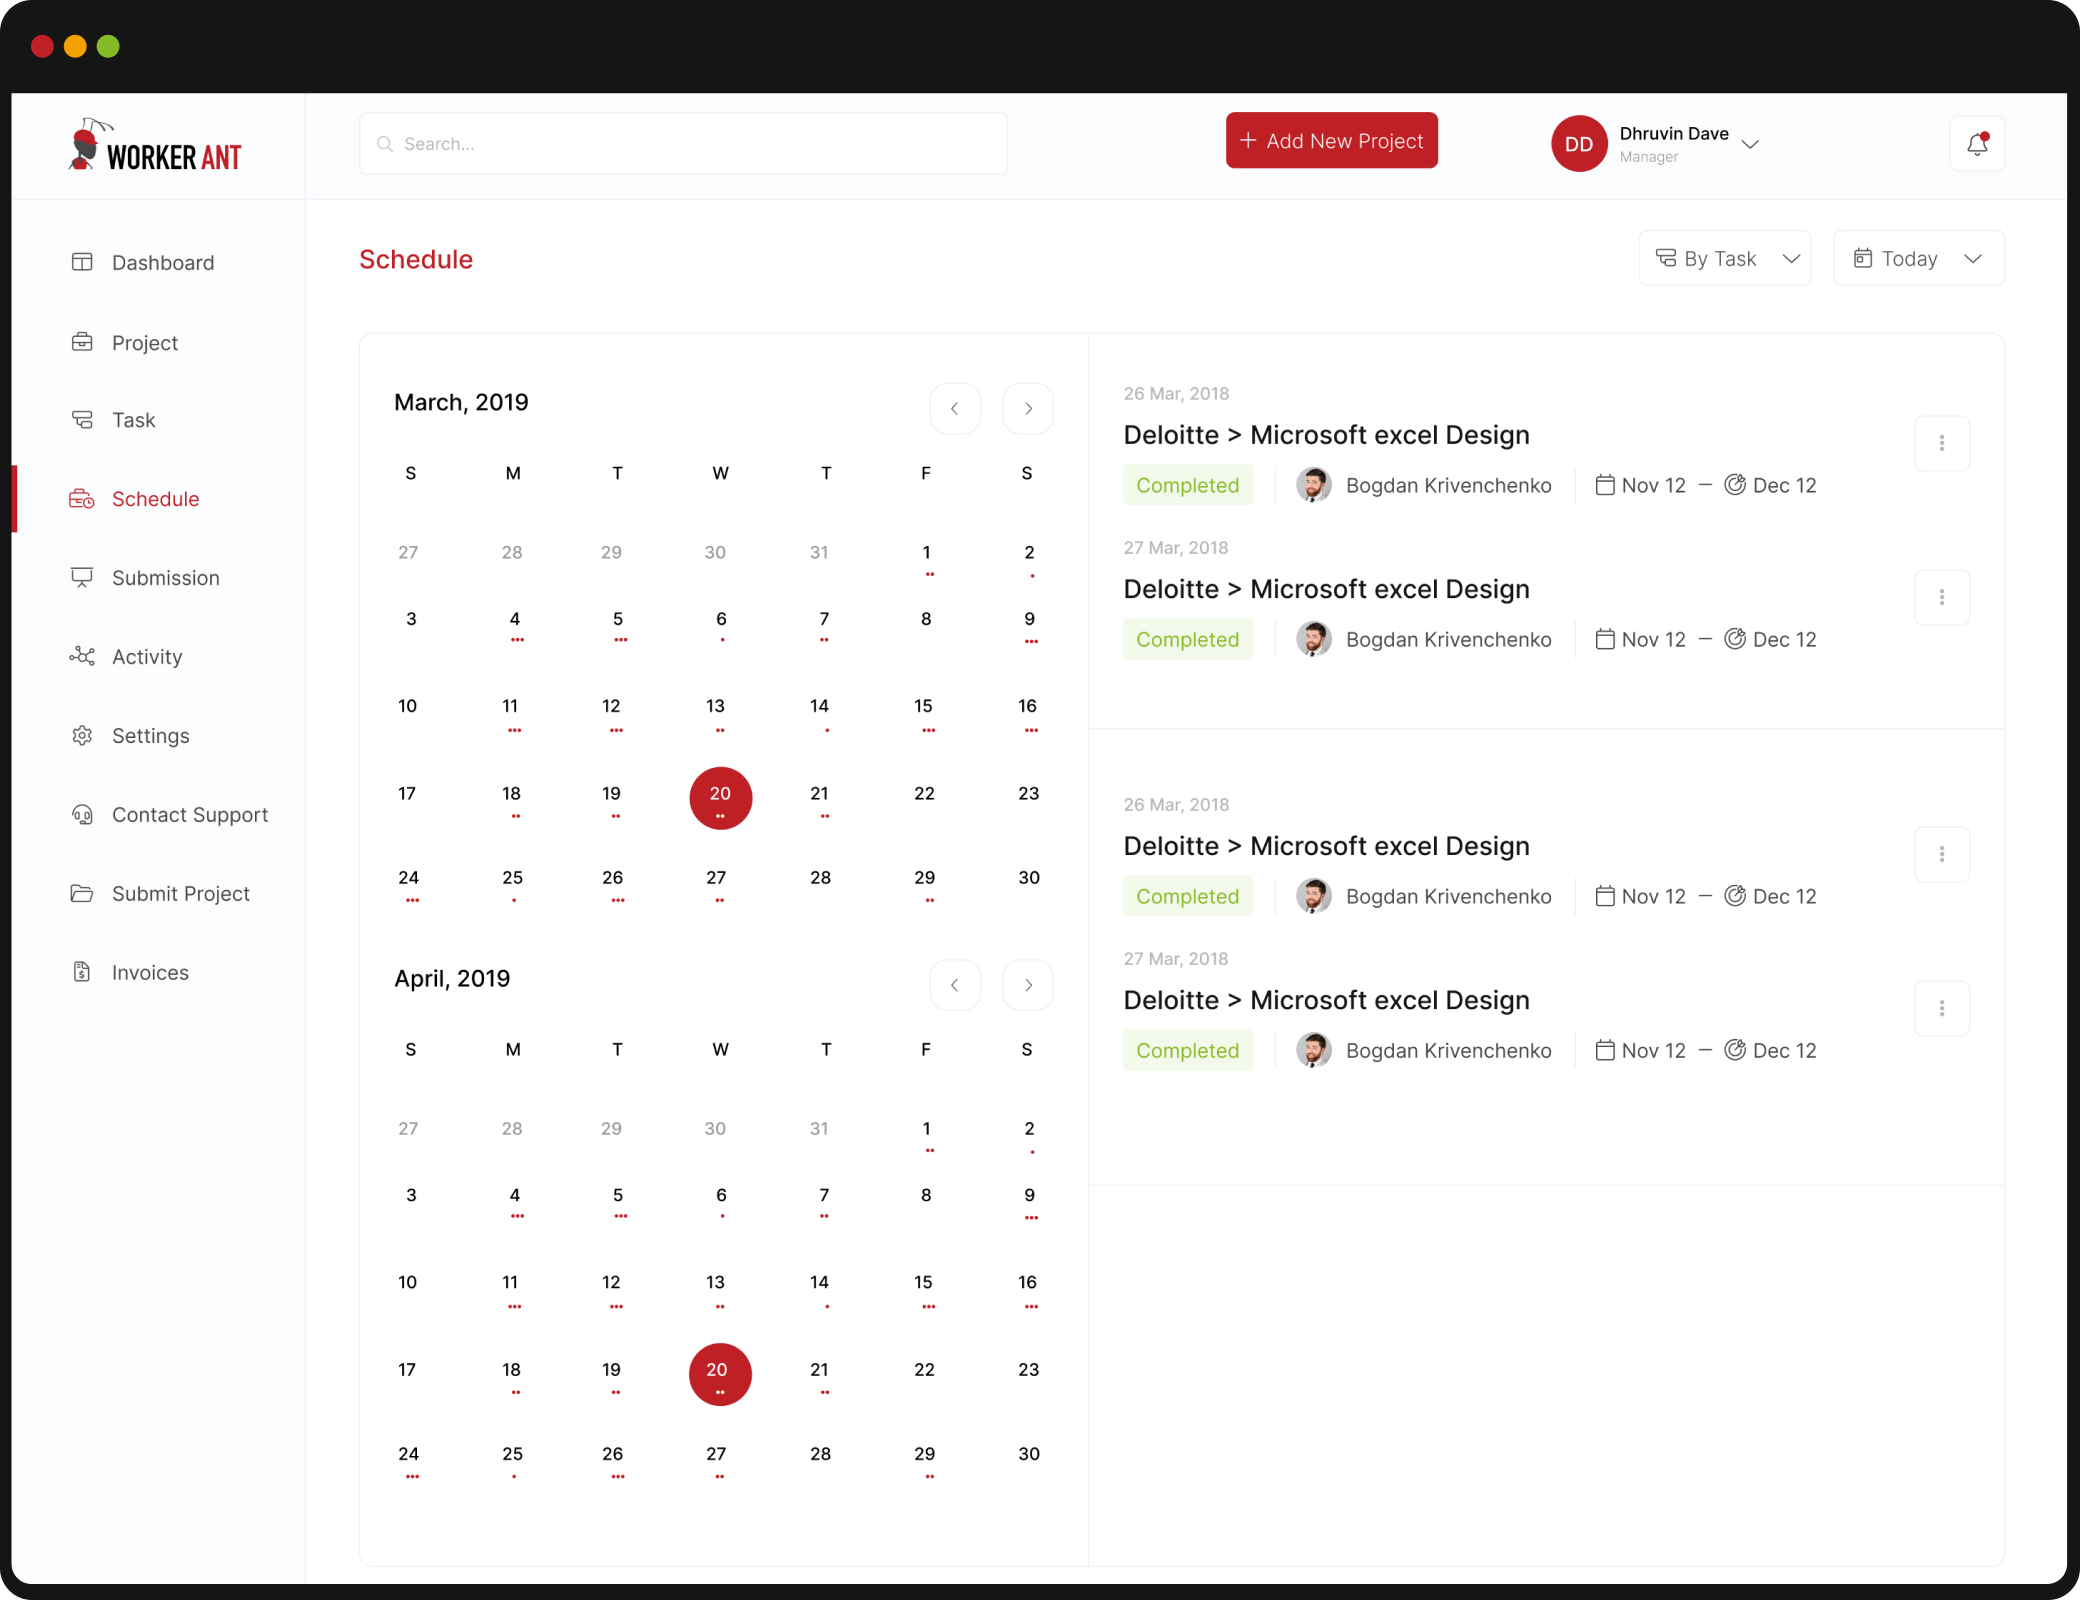2080x1600 pixels.
Task: Select the Schedule menu item
Action: [x=155, y=497]
